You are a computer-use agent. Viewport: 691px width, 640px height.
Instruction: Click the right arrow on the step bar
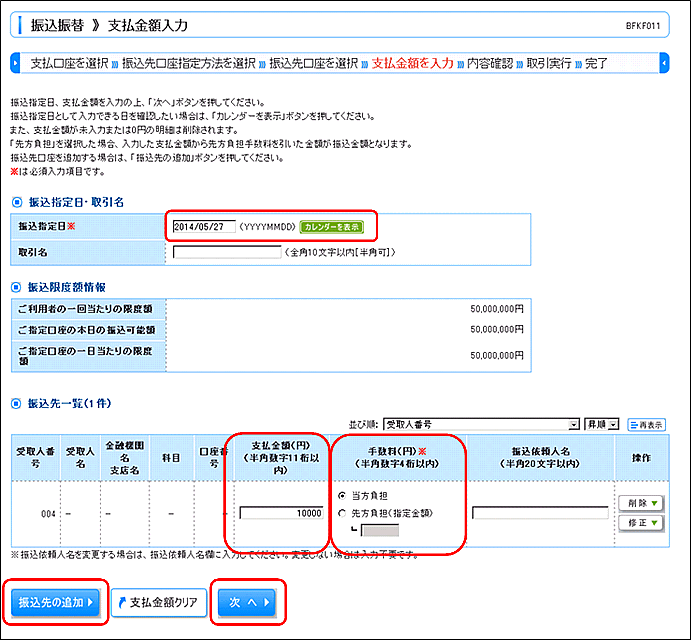pyautogui.click(x=665, y=63)
